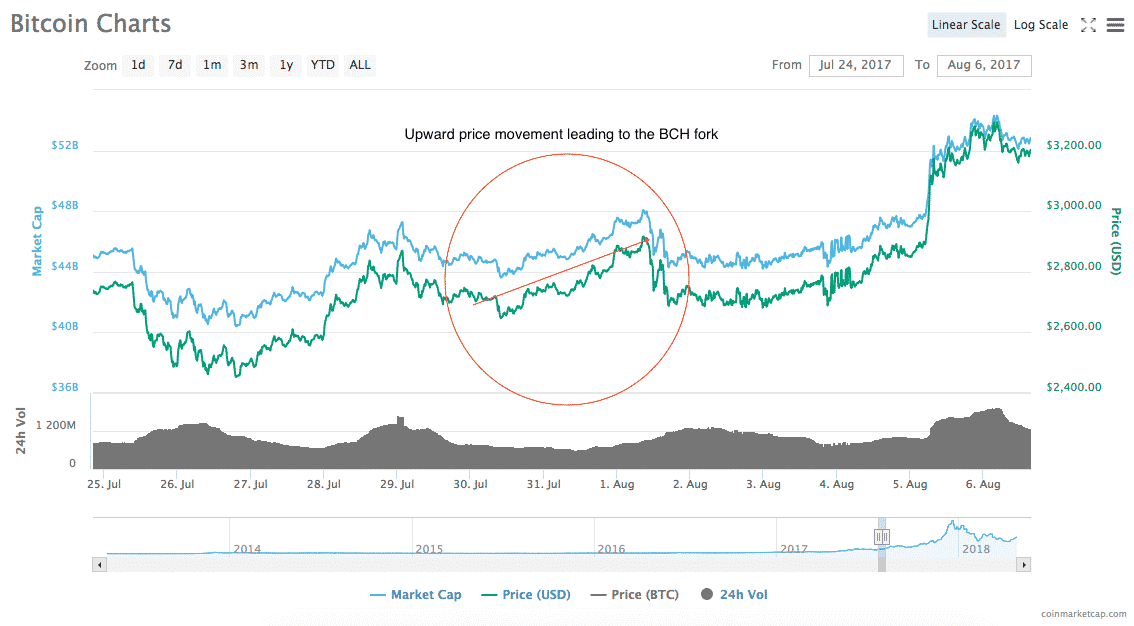Image resolution: width=1134 pixels, height=626 pixels.
Task: Select the 3m zoom option
Action: pyautogui.click(x=248, y=65)
